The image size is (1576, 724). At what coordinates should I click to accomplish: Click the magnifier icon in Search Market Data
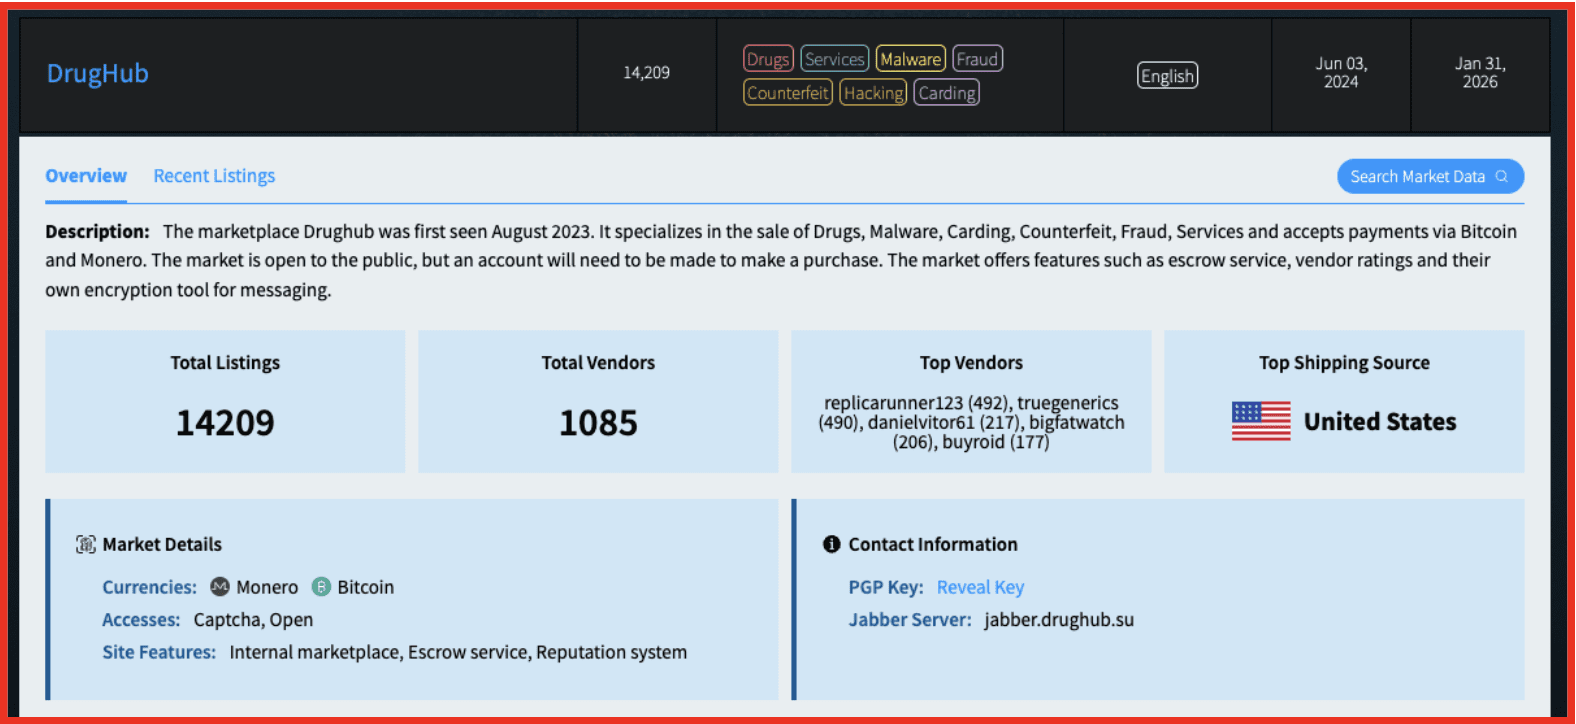(x=1501, y=177)
